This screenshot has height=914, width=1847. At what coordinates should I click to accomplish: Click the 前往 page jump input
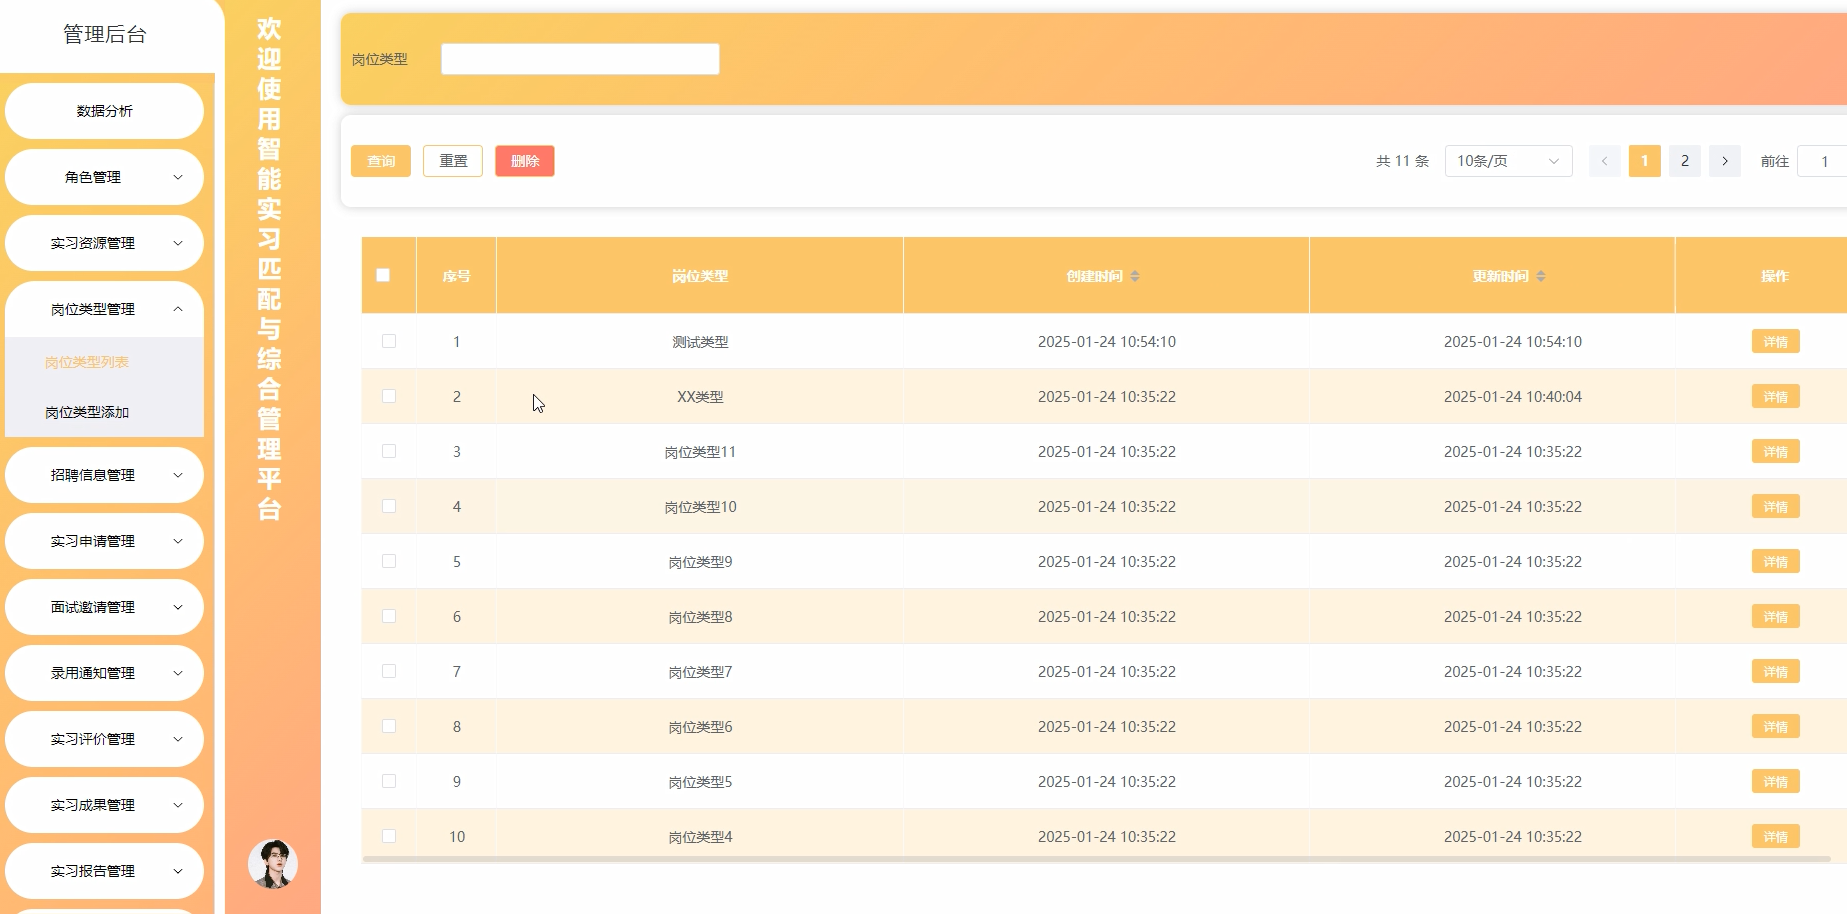pos(1822,161)
